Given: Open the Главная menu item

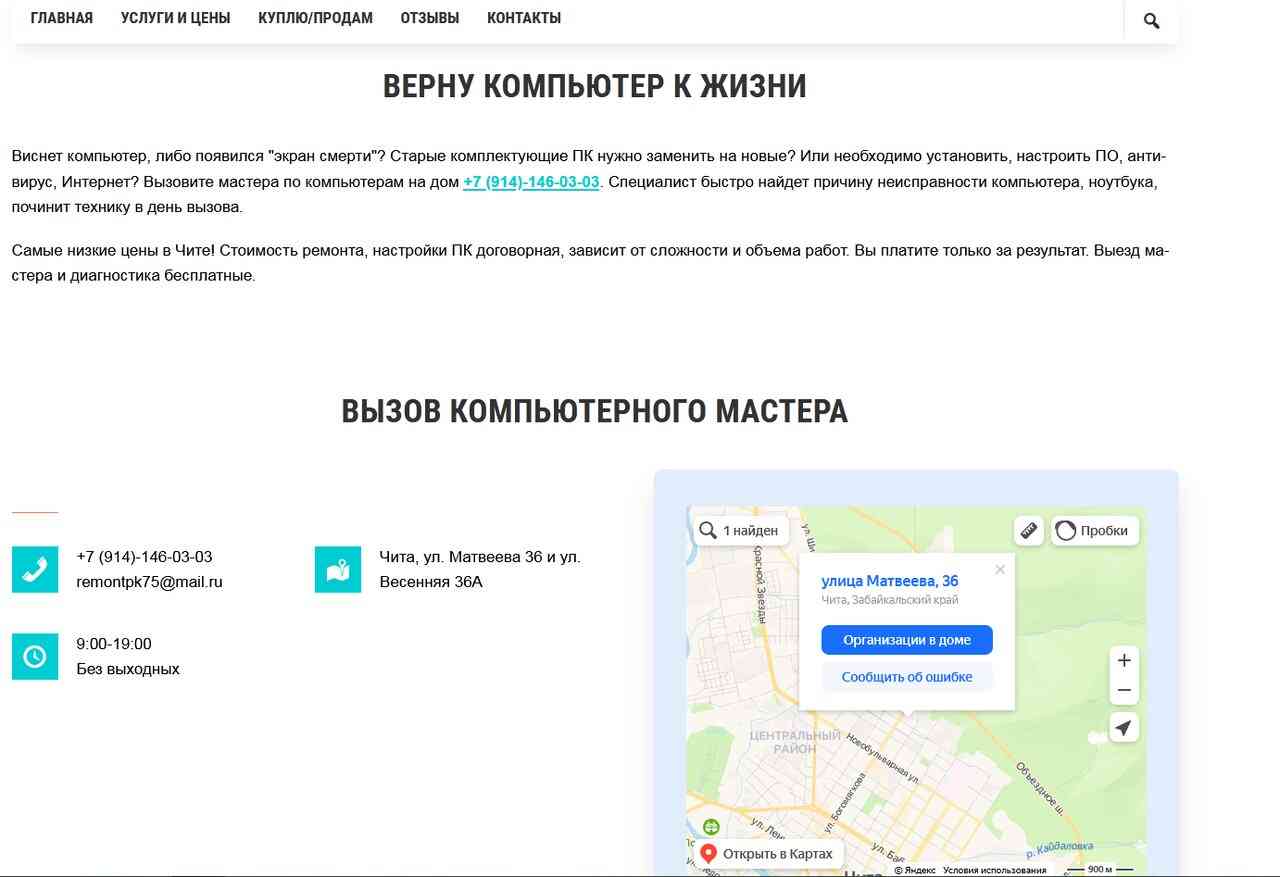Looking at the screenshot, I should [x=62, y=18].
